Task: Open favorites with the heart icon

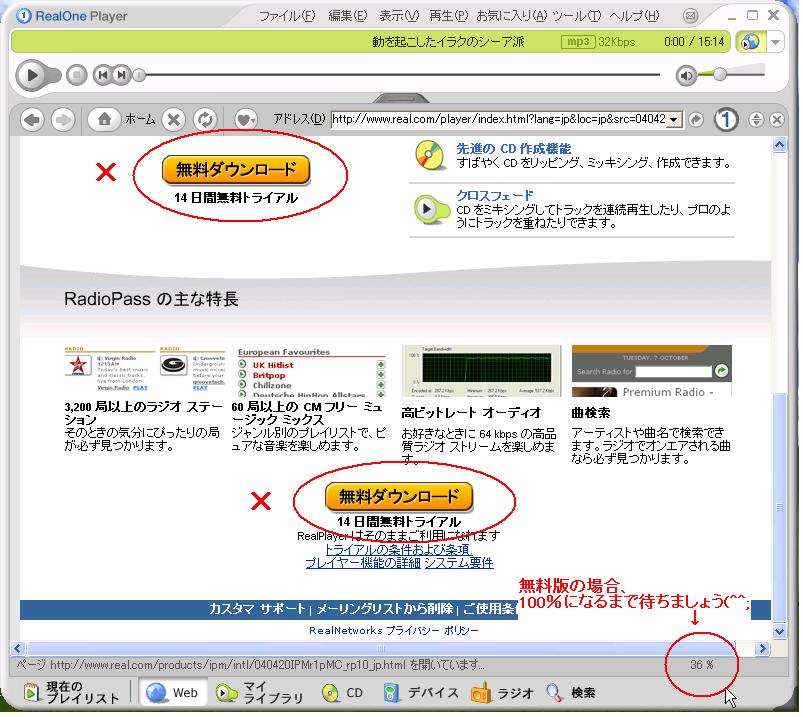Action: [x=245, y=120]
